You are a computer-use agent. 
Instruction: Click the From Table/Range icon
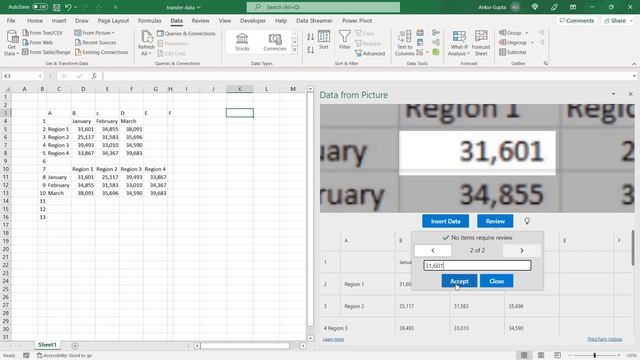point(25,52)
